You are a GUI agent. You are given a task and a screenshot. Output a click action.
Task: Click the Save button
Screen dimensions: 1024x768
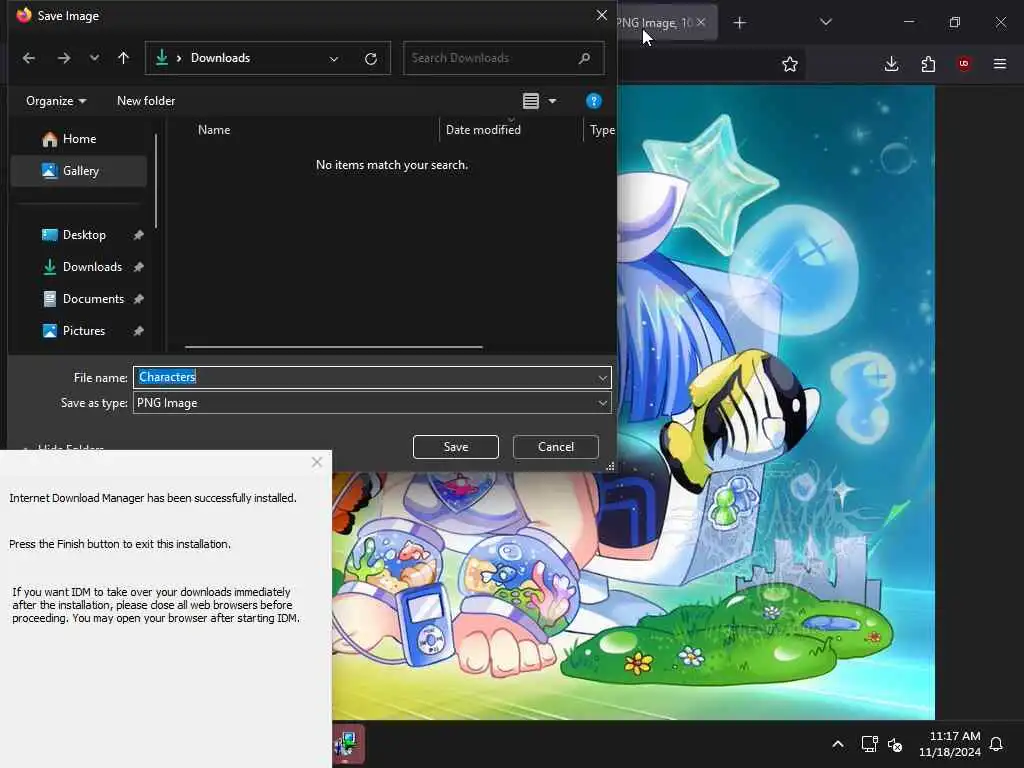(456, 447)
